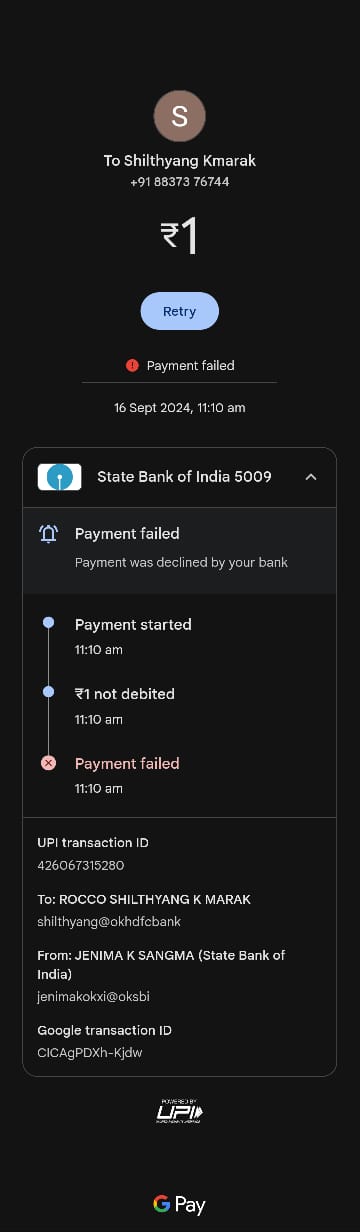Image resolution: width=360 pixels, height=1232 pixels.
Task: Click the Powered by UPI logo
Action: click(180, 1111)
